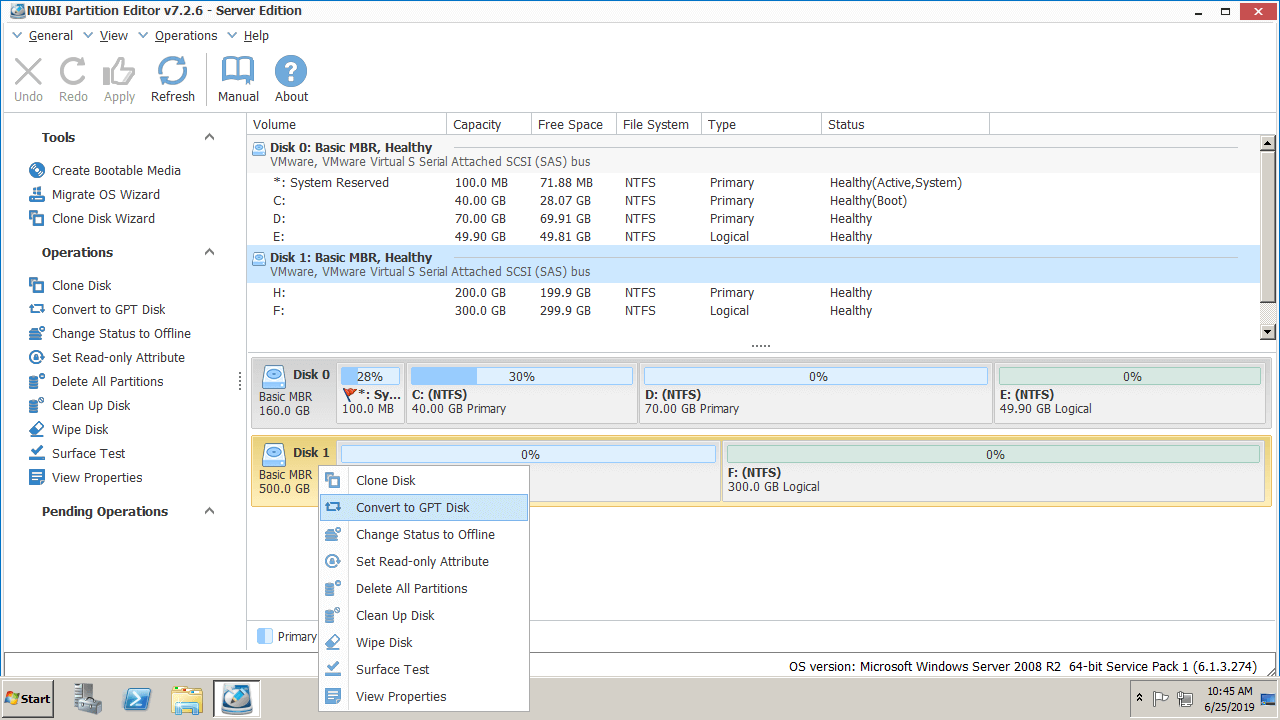The height and width of the screenshot is (720, 1280).
Task: Choose Convert to GPT Disk in context menu
Action: (x=412, y=508)
